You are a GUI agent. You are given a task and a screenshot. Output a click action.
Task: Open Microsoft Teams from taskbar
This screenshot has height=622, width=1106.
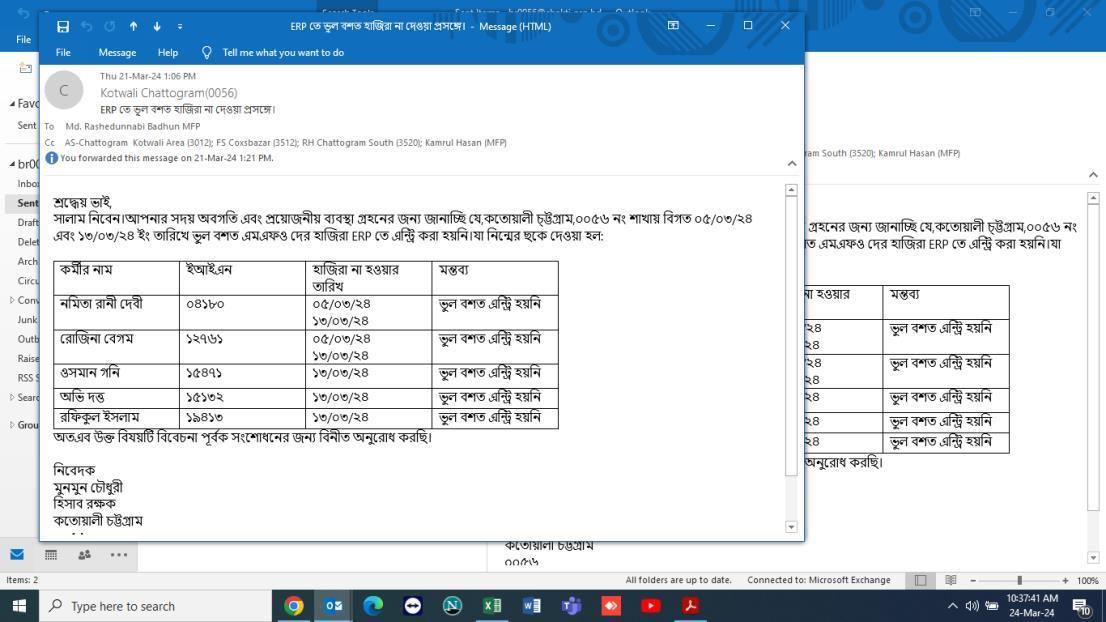pos(571,606)
